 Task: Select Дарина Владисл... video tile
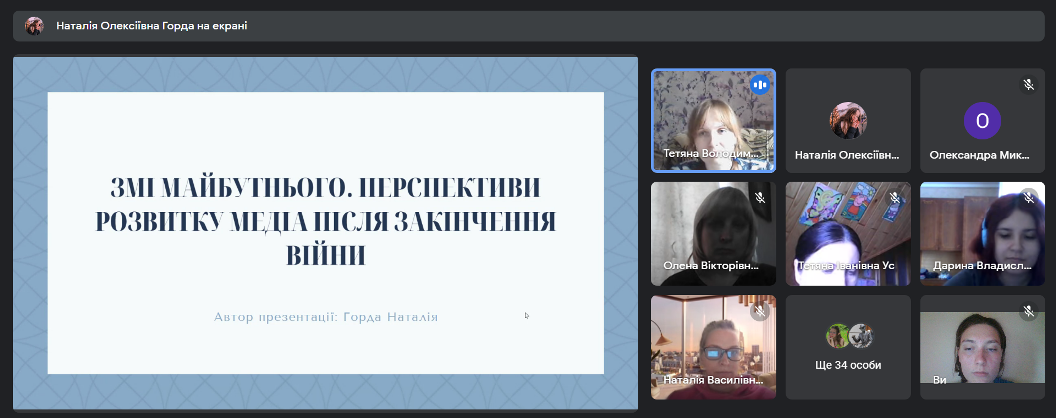(983, 234)
